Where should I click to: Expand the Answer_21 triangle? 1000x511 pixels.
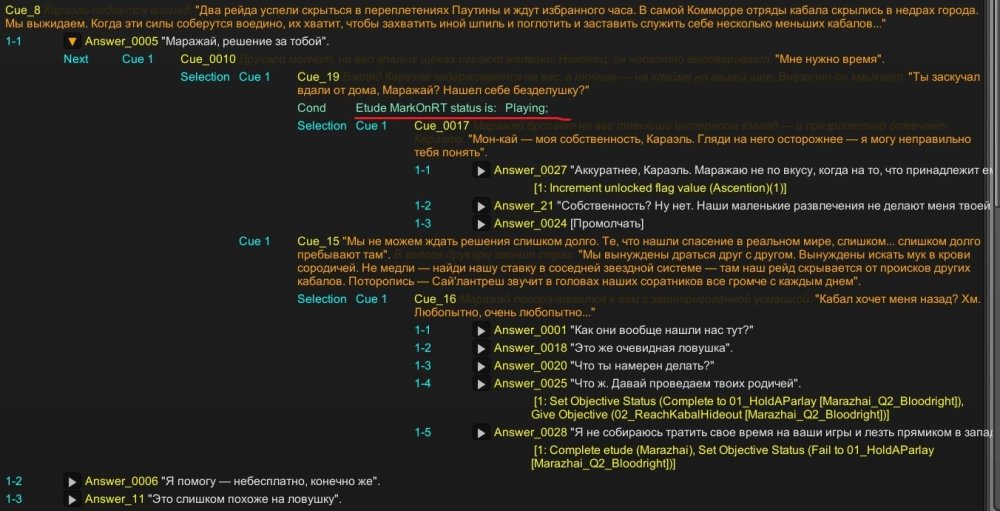[x=481, y=205]
